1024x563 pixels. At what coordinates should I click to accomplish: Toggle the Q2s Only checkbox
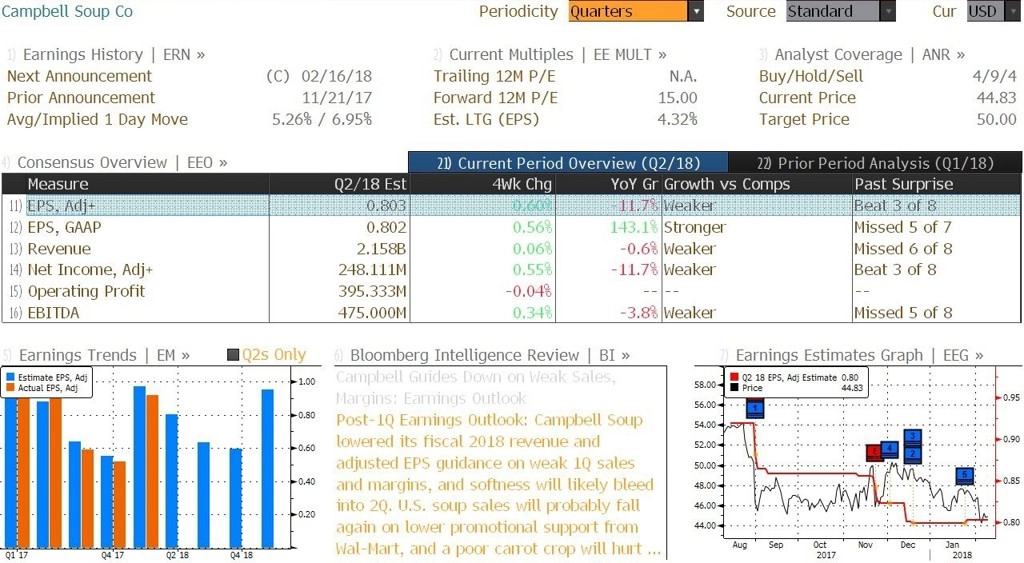tap(232, 355)
